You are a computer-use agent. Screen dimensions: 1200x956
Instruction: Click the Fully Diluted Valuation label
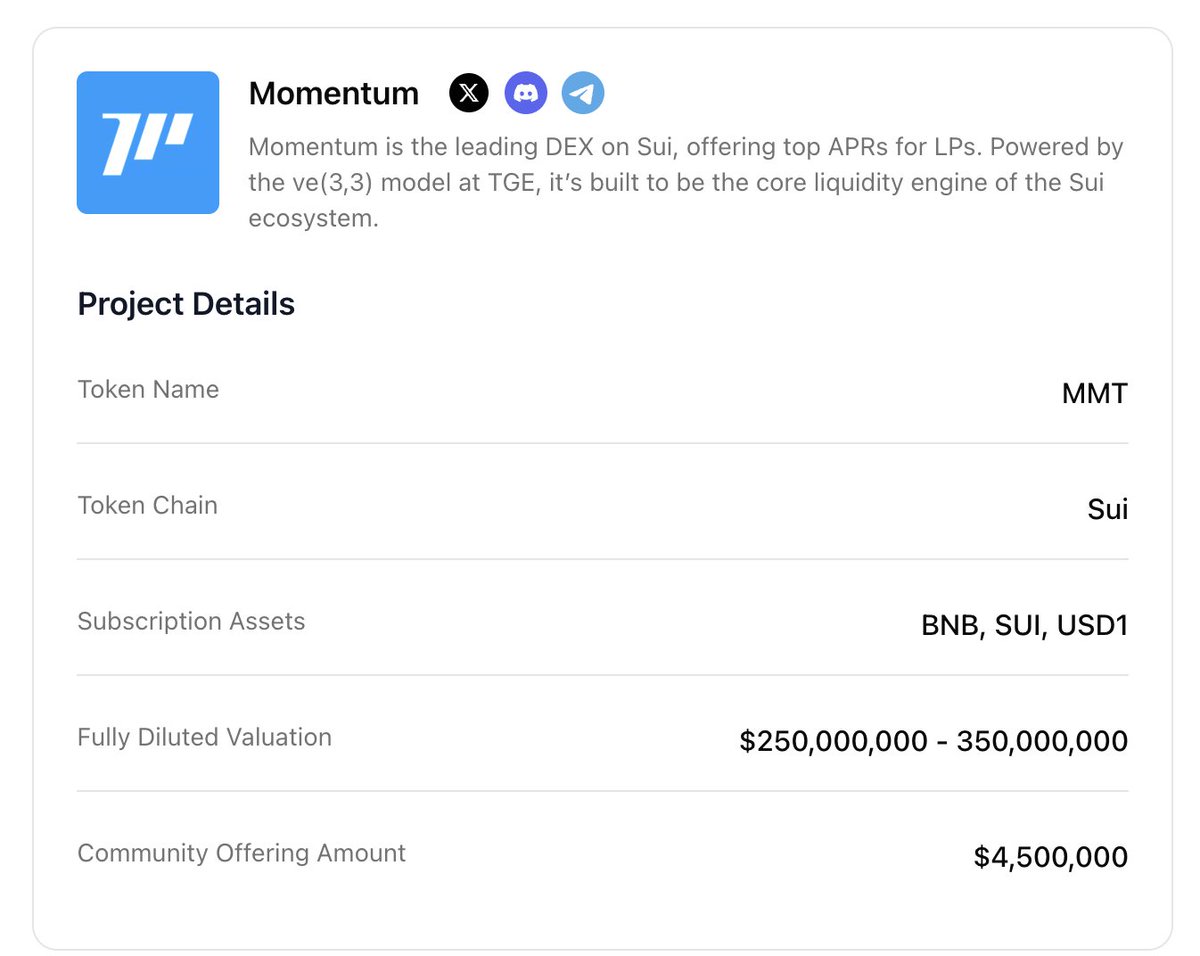[204, 737]
